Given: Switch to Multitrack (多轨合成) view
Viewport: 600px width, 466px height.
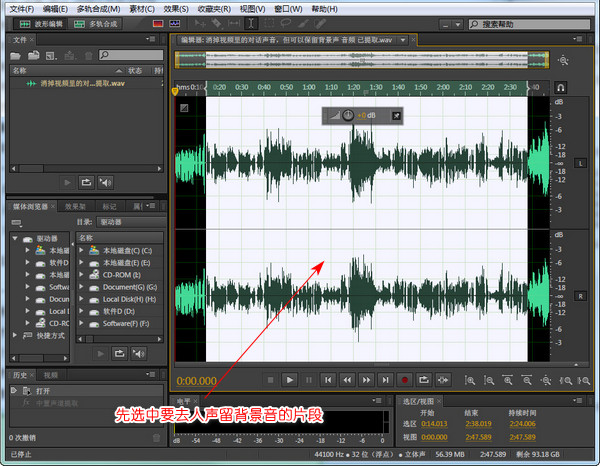Looking at the screenshot, I should pos(95,24).
